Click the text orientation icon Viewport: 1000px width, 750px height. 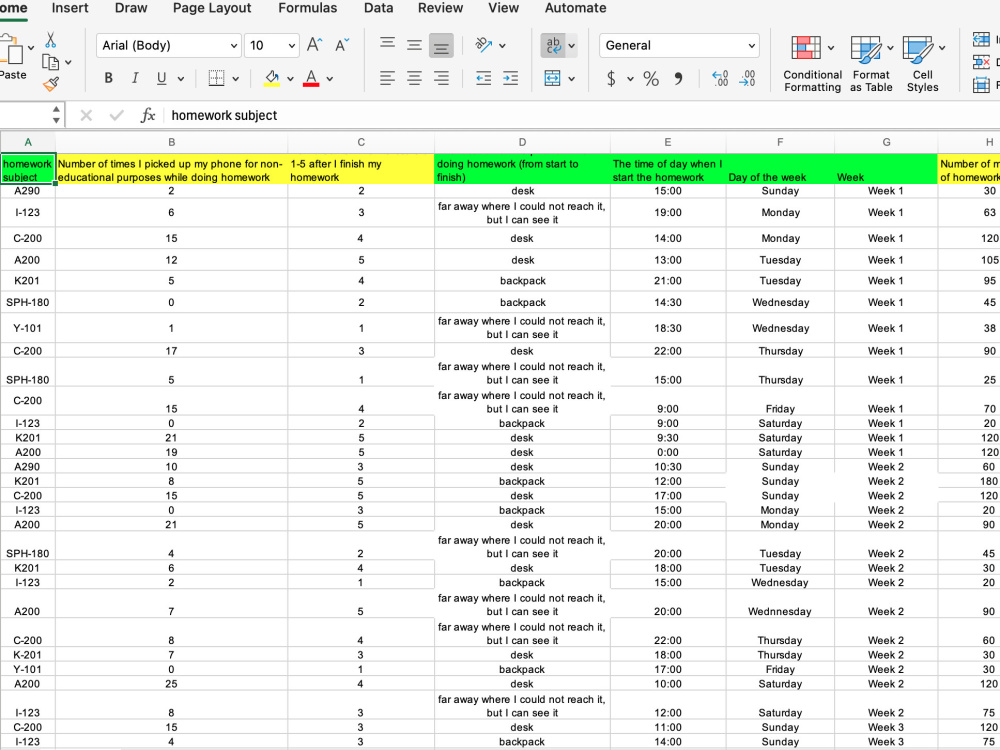[483, 45]
